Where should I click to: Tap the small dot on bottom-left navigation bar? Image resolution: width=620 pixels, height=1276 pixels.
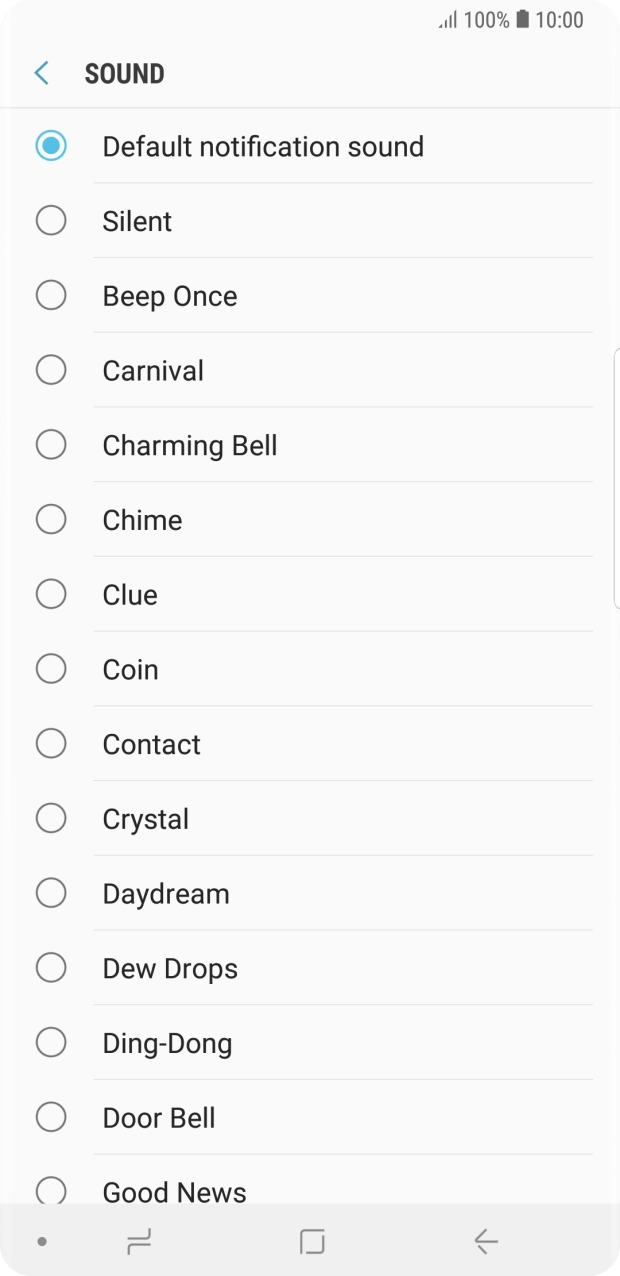coord(40,1240)
